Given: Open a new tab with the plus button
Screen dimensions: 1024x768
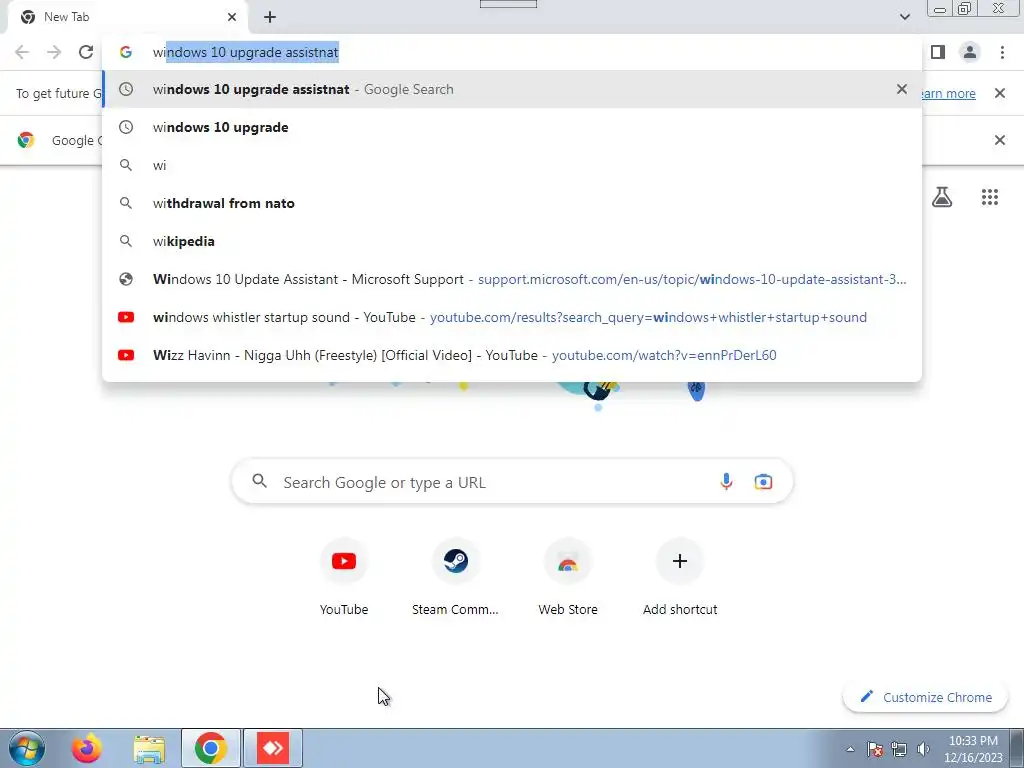Looking at the screenshot, I should click(x=270, y=17).
